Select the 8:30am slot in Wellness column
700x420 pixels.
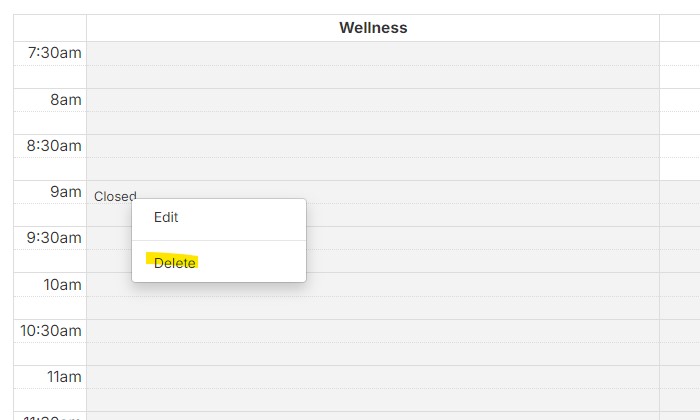pyautogui.click(x=373, y=146)
